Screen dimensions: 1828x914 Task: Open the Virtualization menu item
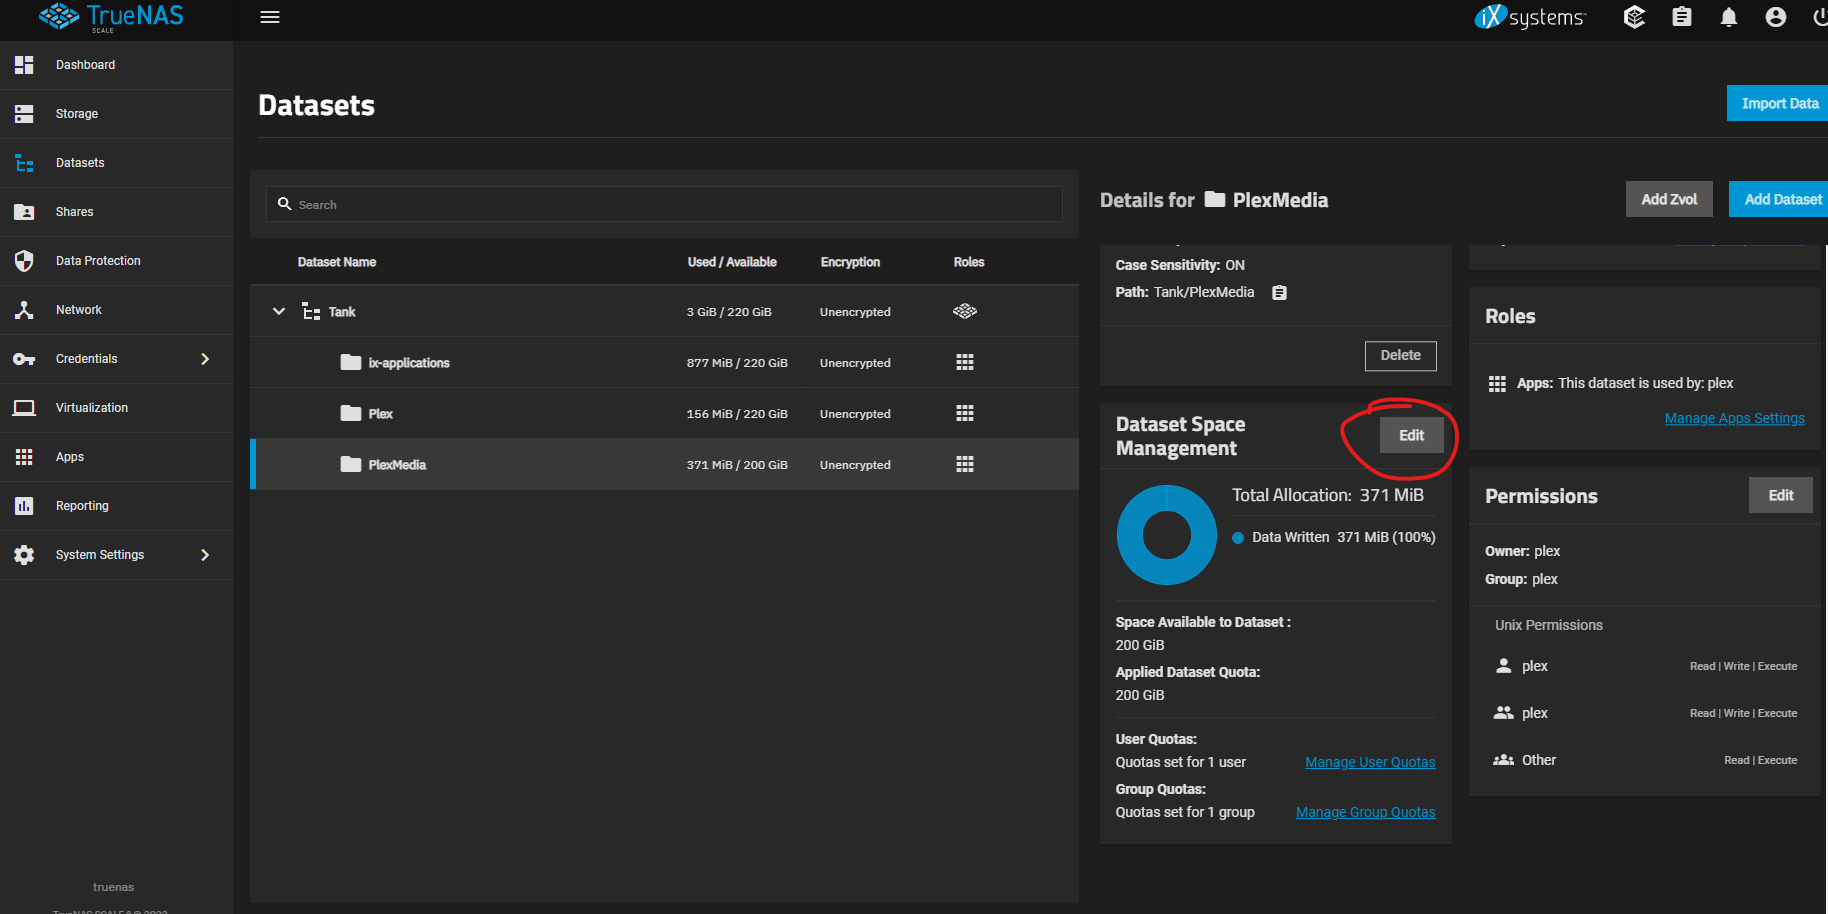point(117,408)
